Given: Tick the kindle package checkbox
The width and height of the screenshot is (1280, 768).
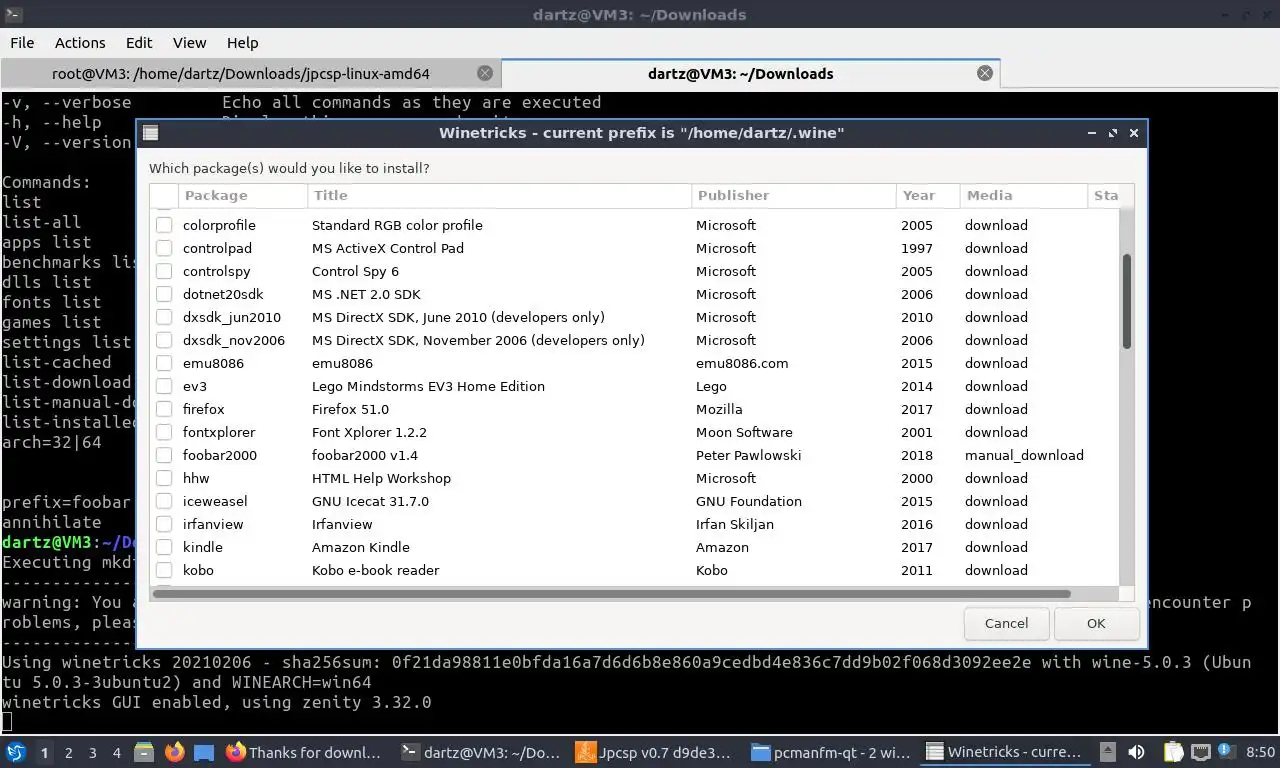Looking at the screenshot, I should pyautogui.click(x=164, y=547).
